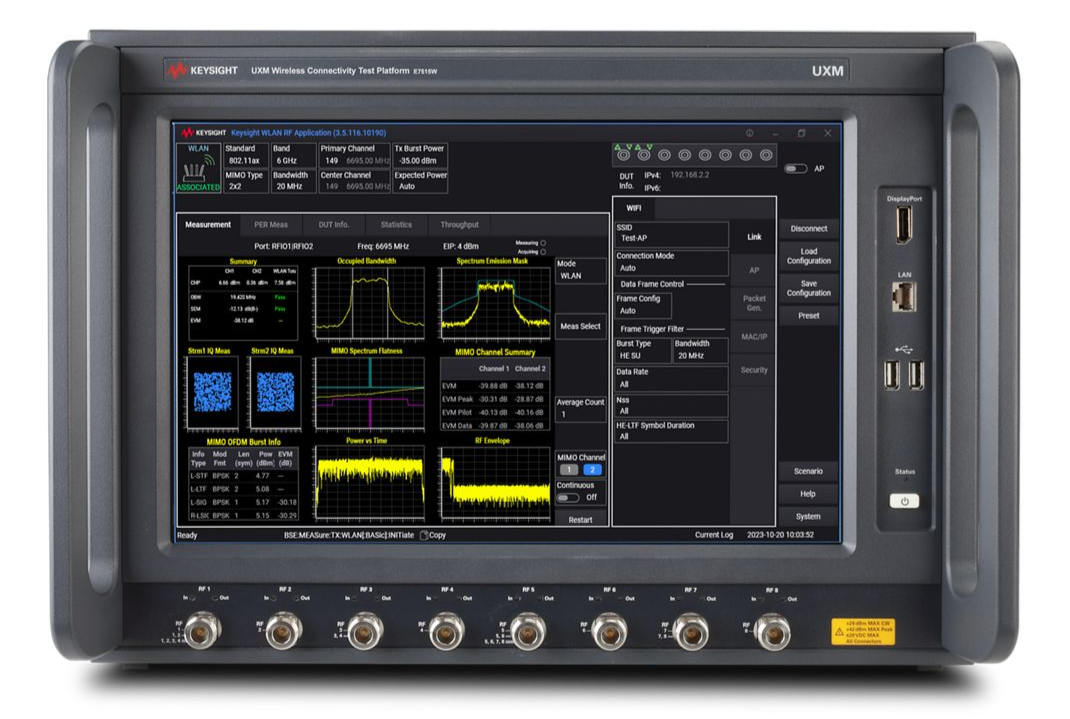The image size is (1070, 719).
Task: Switch to the PER Meas tab
Action: [x=271, y=224]
